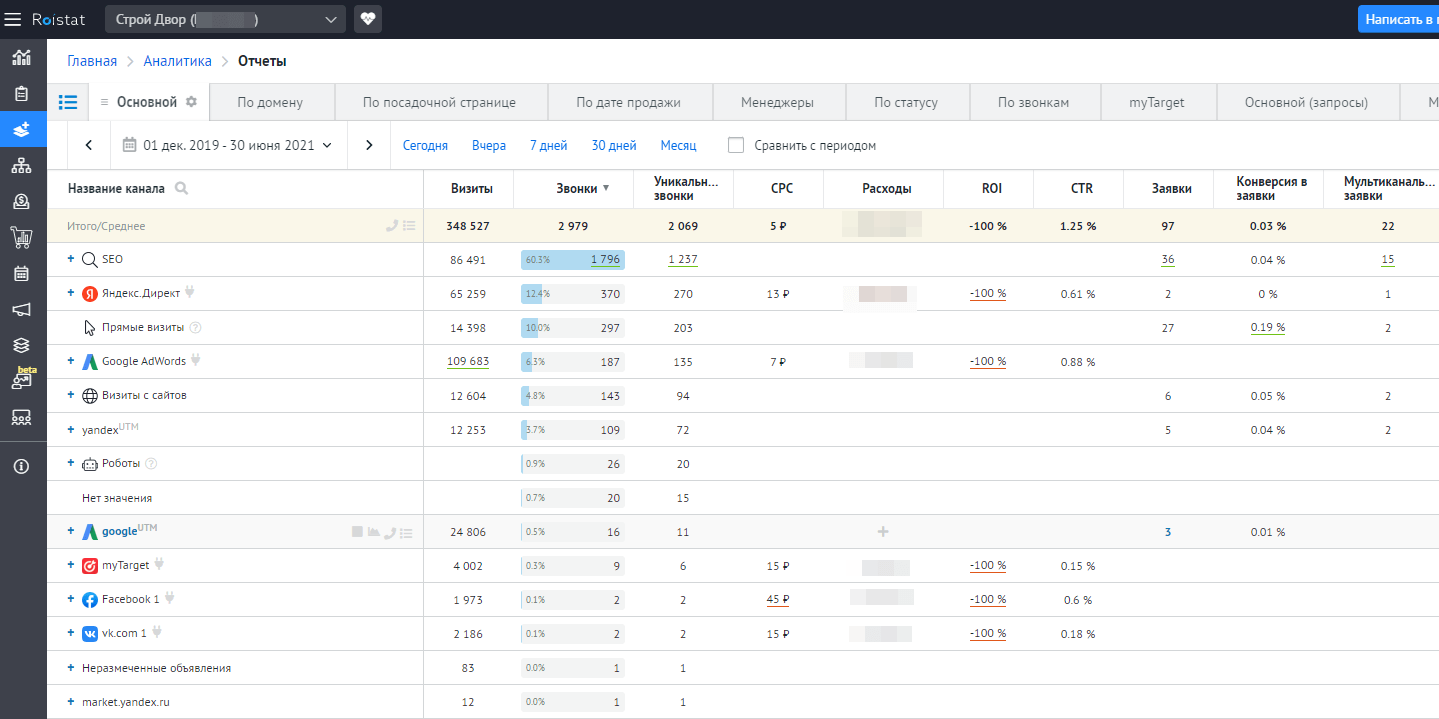Viewport: 1439px width, 719px height.
Task: Click search icon beside Название канала
Action: [181, 188]
